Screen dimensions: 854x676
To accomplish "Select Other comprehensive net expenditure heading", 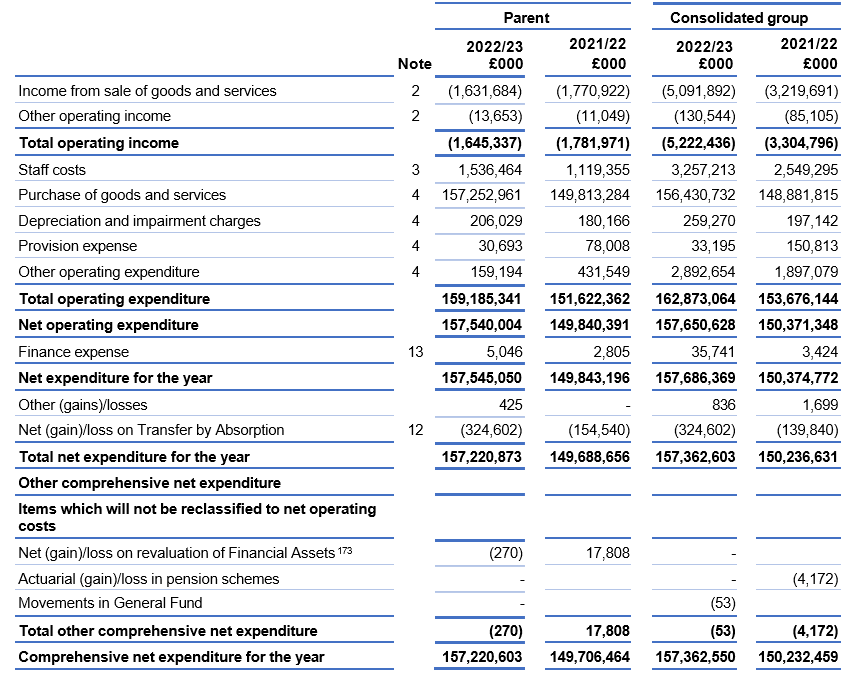I will (x=150, y=483).
